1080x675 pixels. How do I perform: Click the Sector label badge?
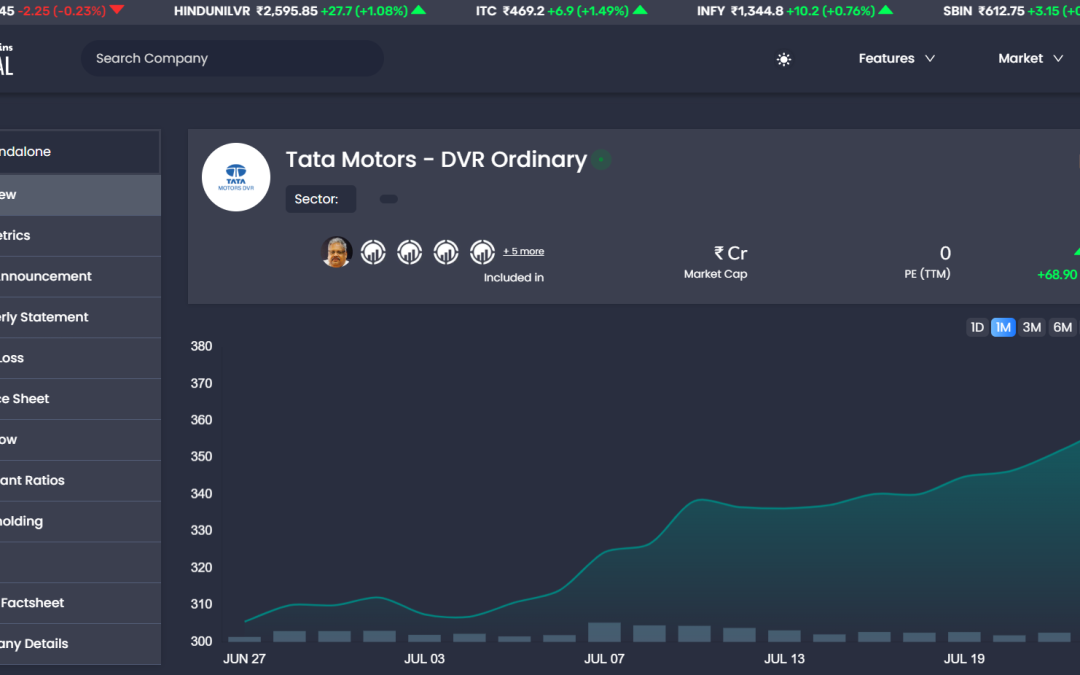coord(321,199)
